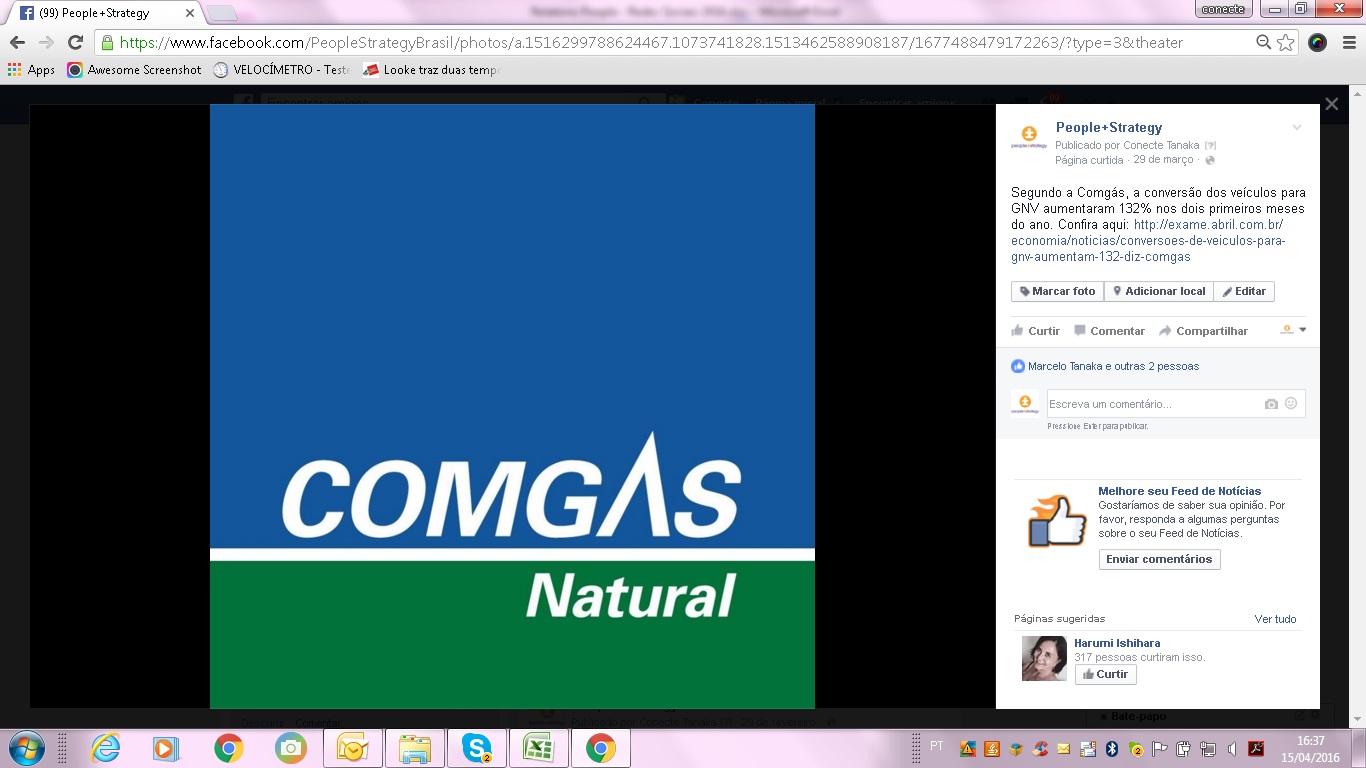Click Bluetooth tray icon

tap(1112, 748)
